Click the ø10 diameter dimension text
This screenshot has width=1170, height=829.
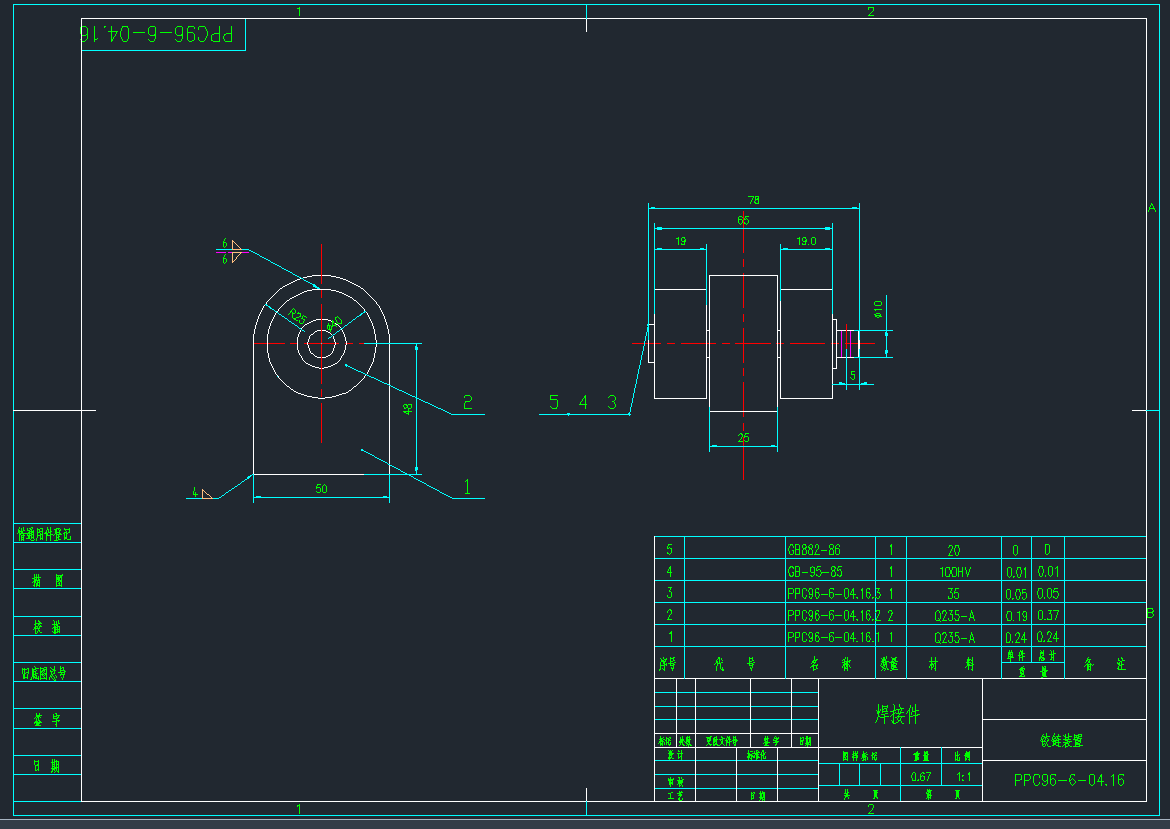[878, 308]
